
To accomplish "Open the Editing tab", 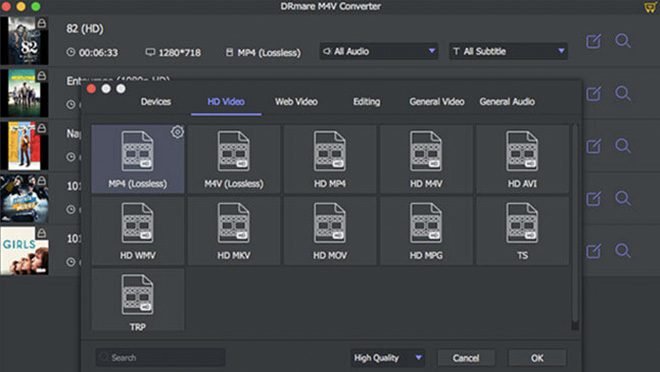I will (367, 101).
